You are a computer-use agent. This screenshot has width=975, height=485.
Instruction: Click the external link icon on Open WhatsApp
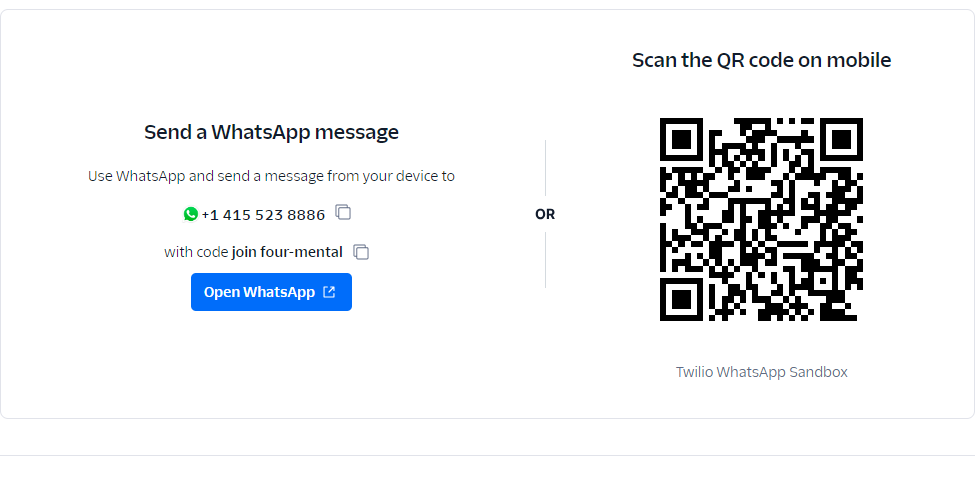tap(329, 292)
